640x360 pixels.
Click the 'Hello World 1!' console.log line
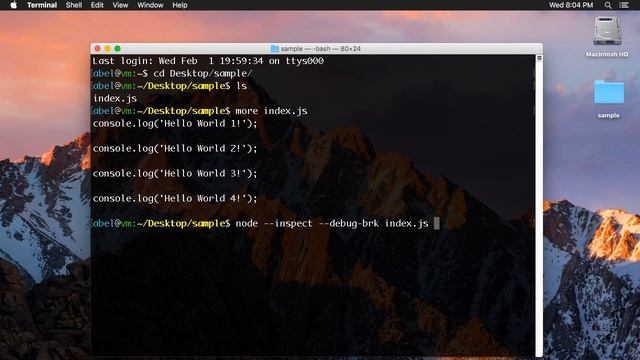tap(175, 123)
